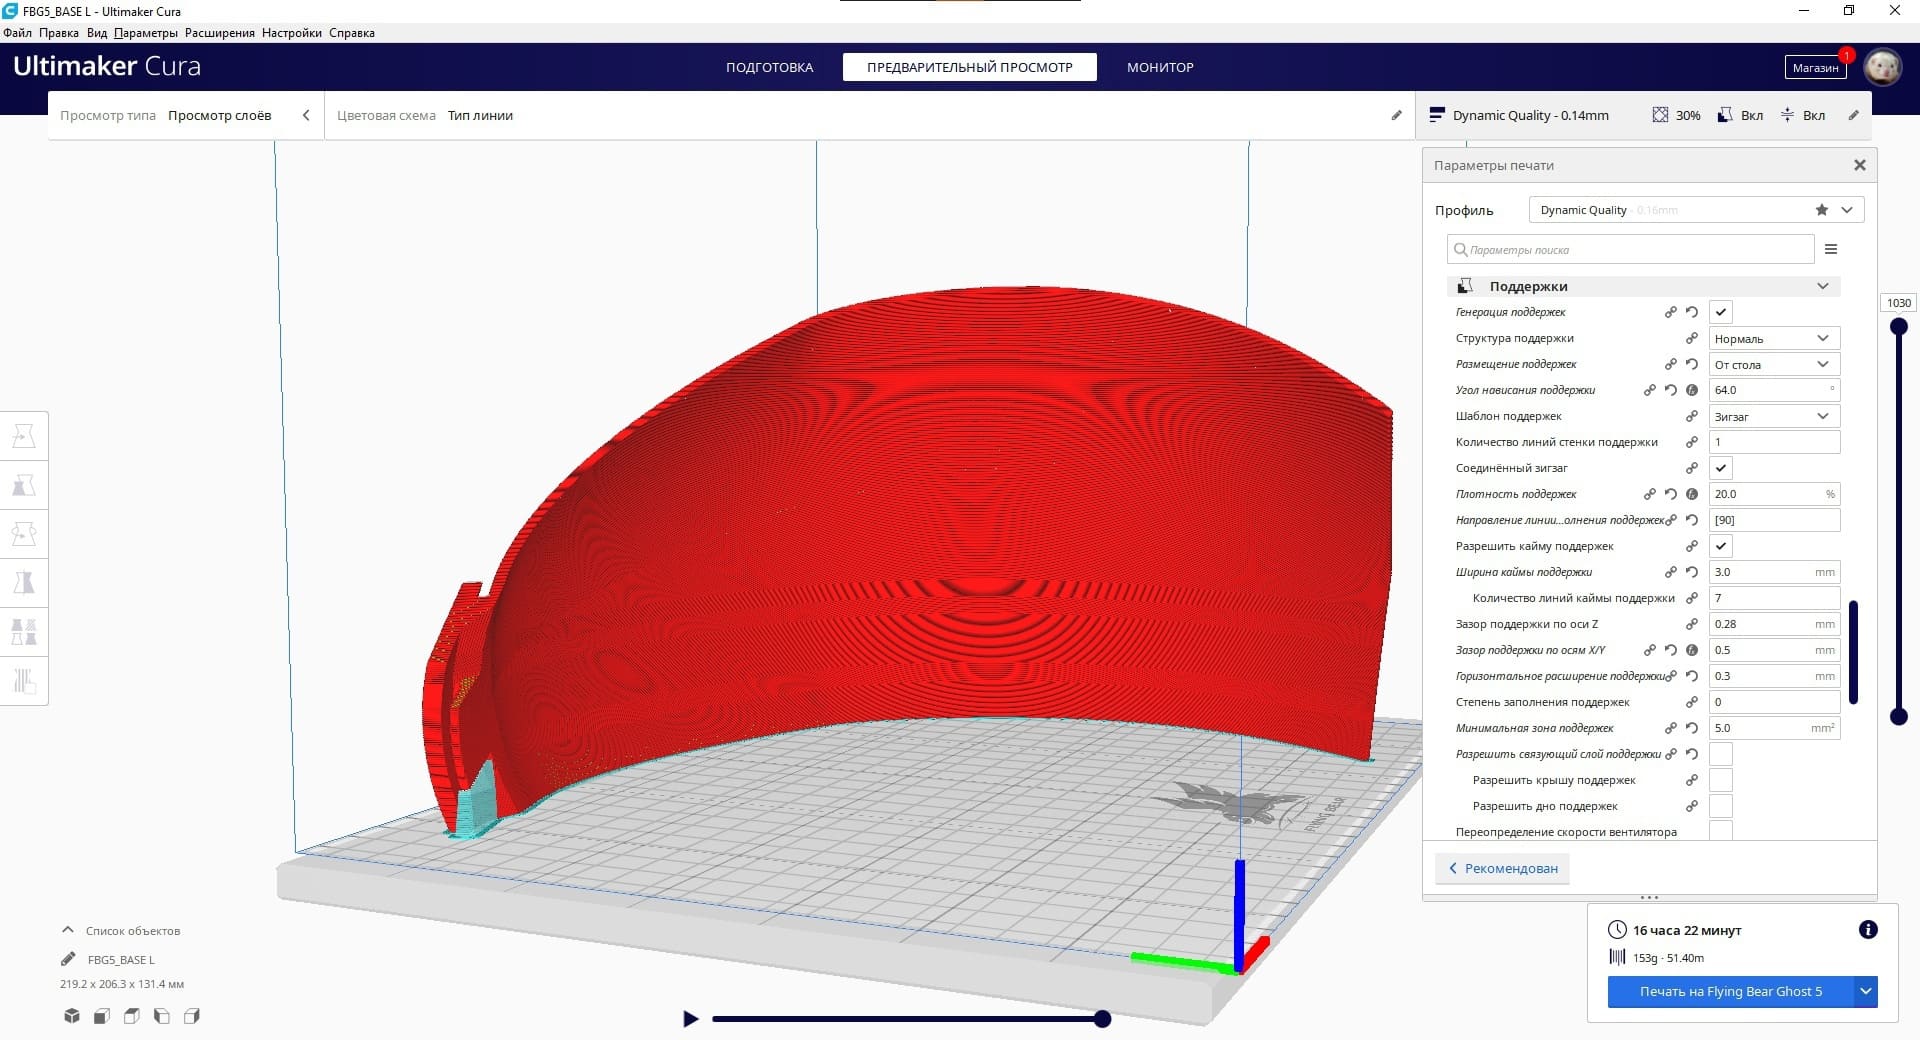Viewport: 1920px width, 1040px height.
Task: Open the Per Model Settings tool
Action: (x=24, y=632)
